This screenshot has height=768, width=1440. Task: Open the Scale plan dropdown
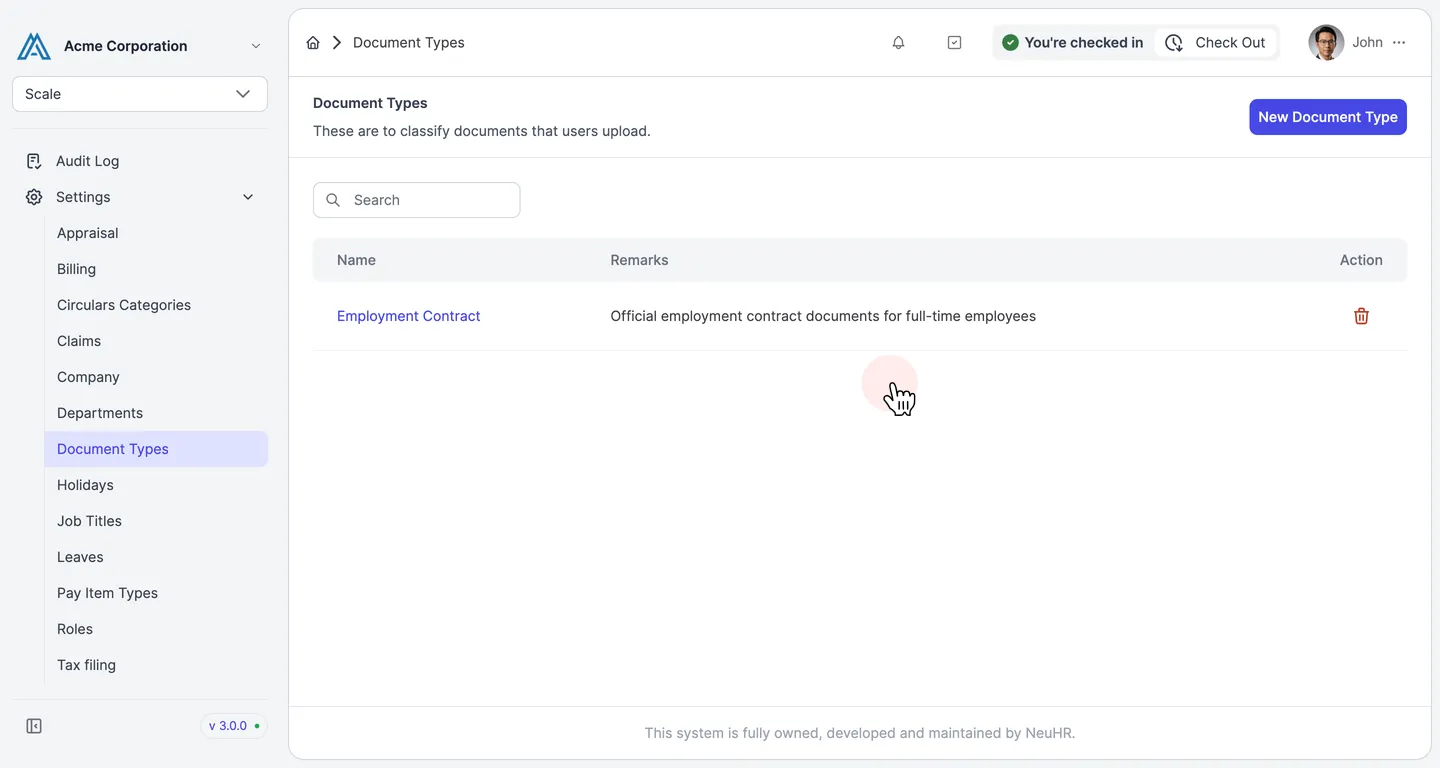140,94
